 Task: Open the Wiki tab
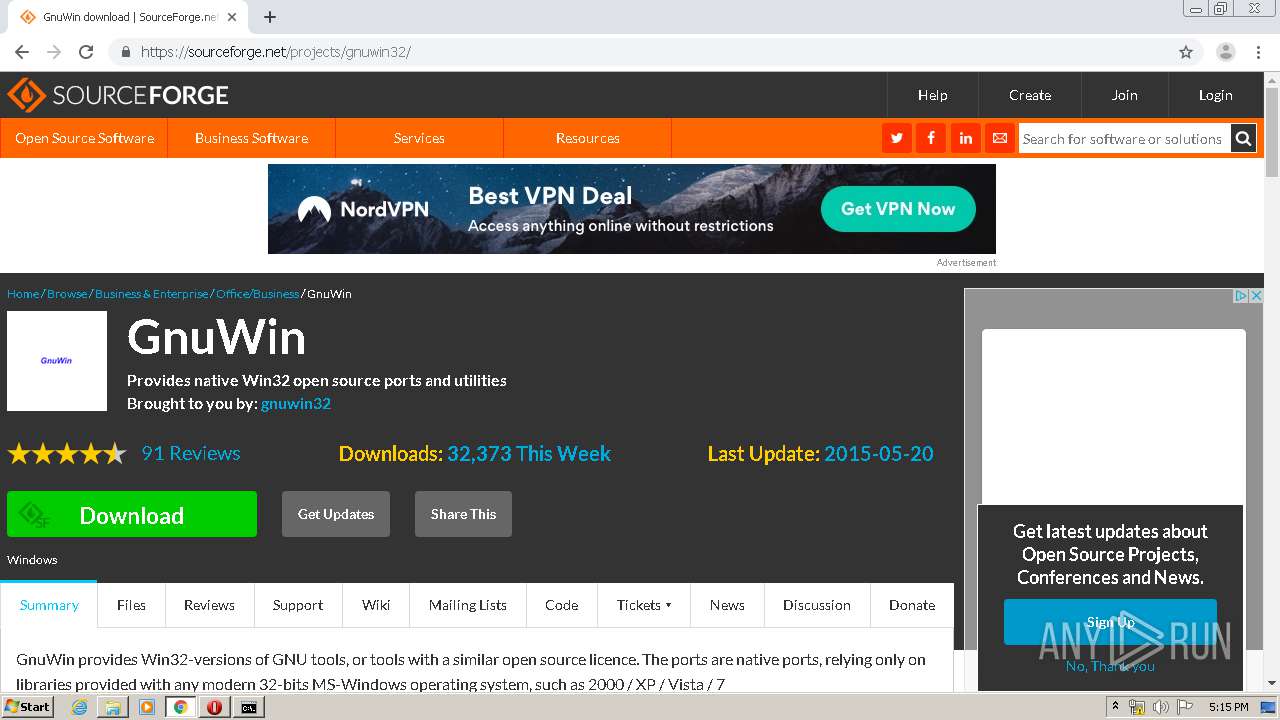pyautogui.click(x=376, y=605)
